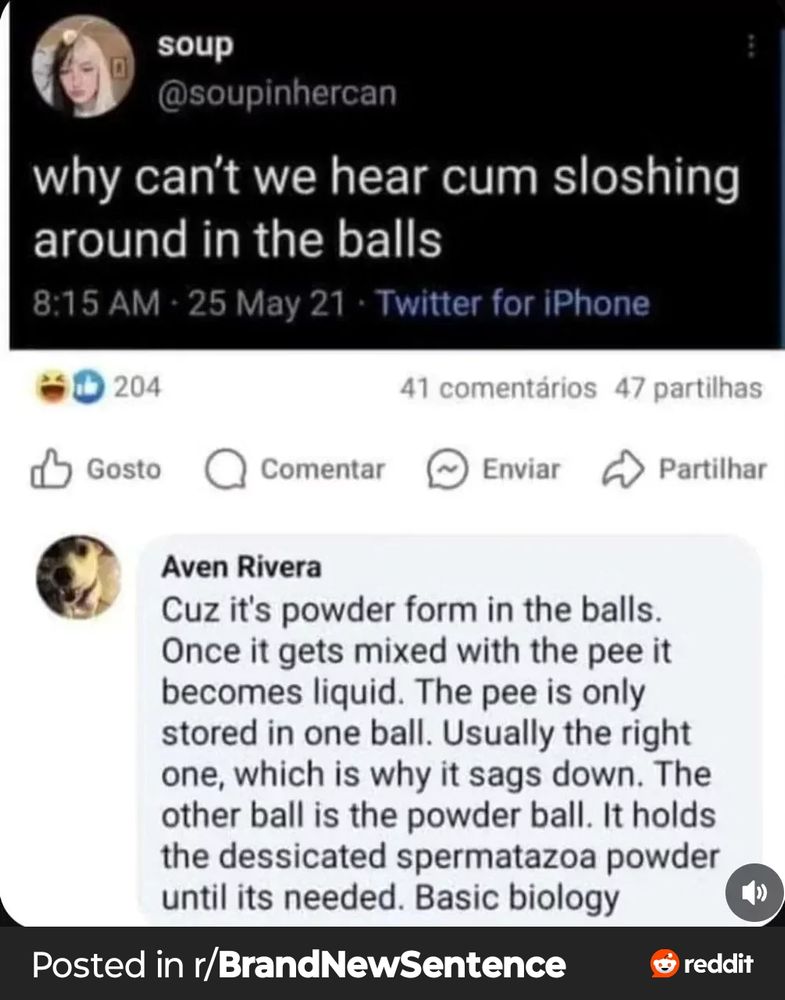Image resolution: width=785 pixels, height=1000 pixels.
Task: Click the Gosto thumbs-up icon
Action: tap(50, 469)
